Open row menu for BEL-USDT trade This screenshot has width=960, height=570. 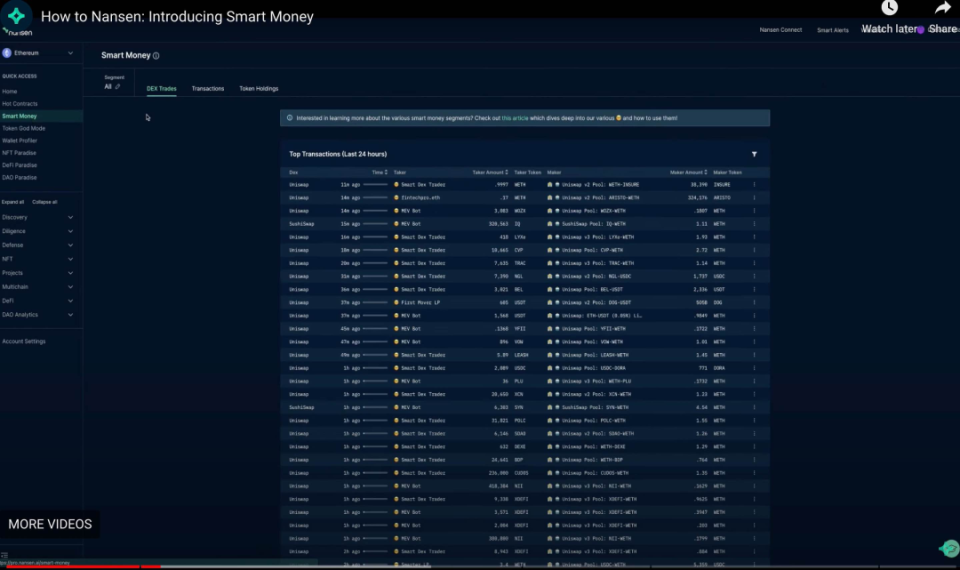point(754,290)
